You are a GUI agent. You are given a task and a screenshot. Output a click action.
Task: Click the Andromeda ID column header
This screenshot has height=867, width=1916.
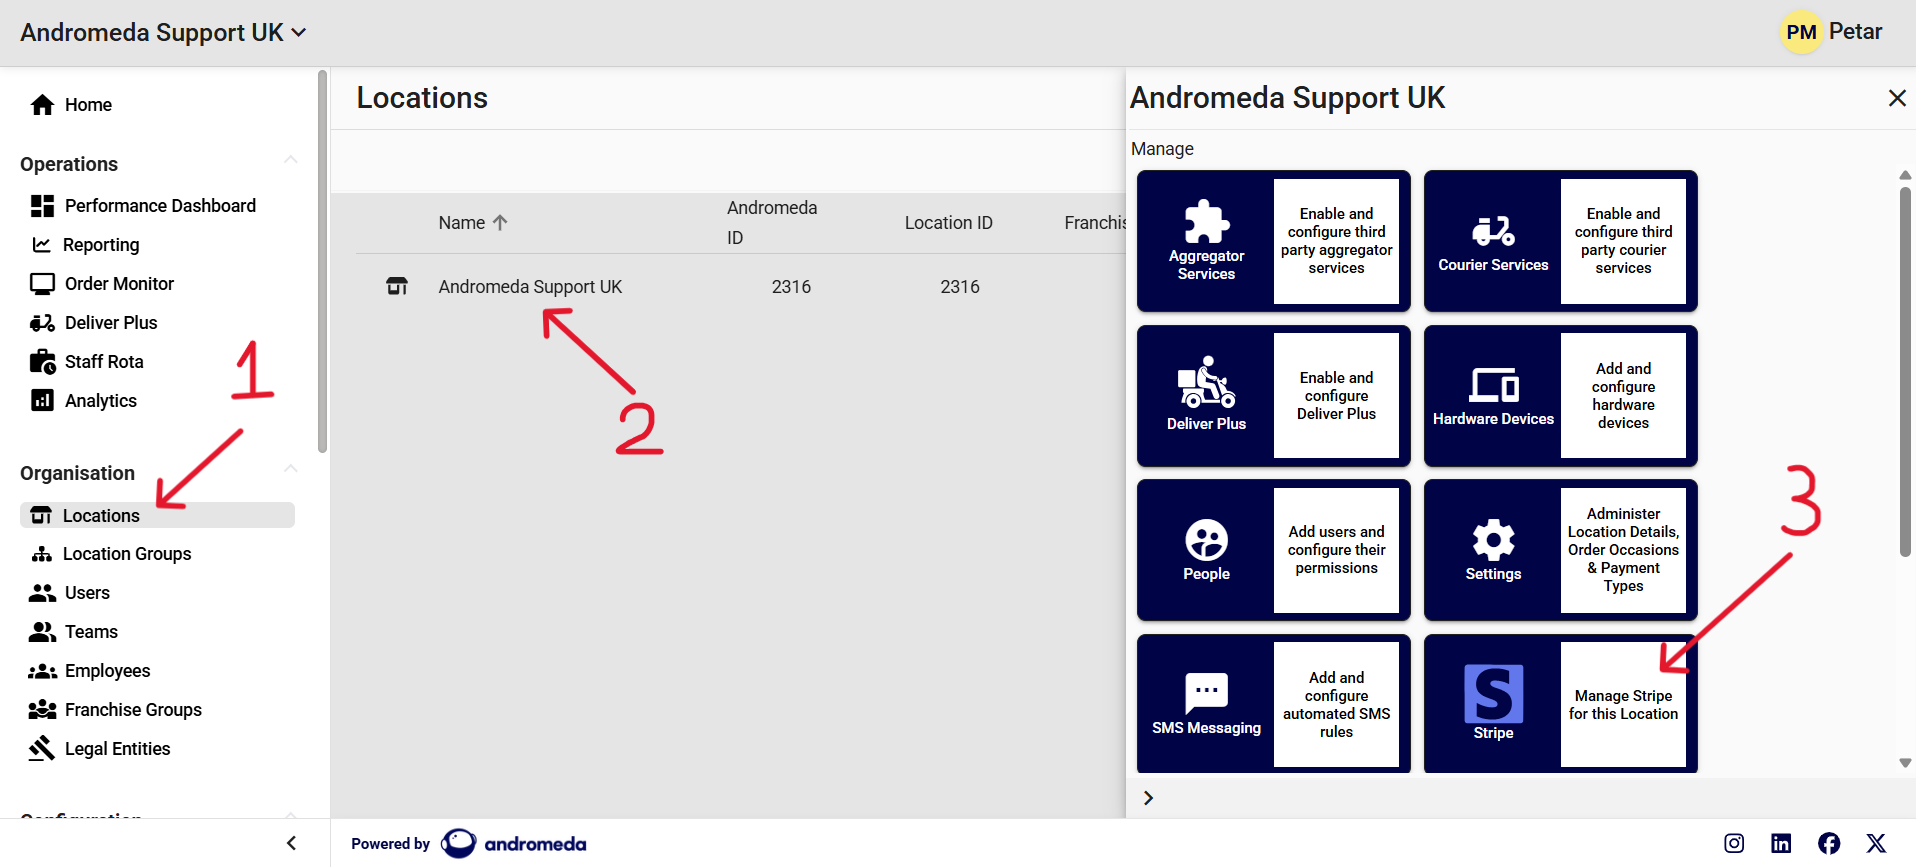(772, 223)
